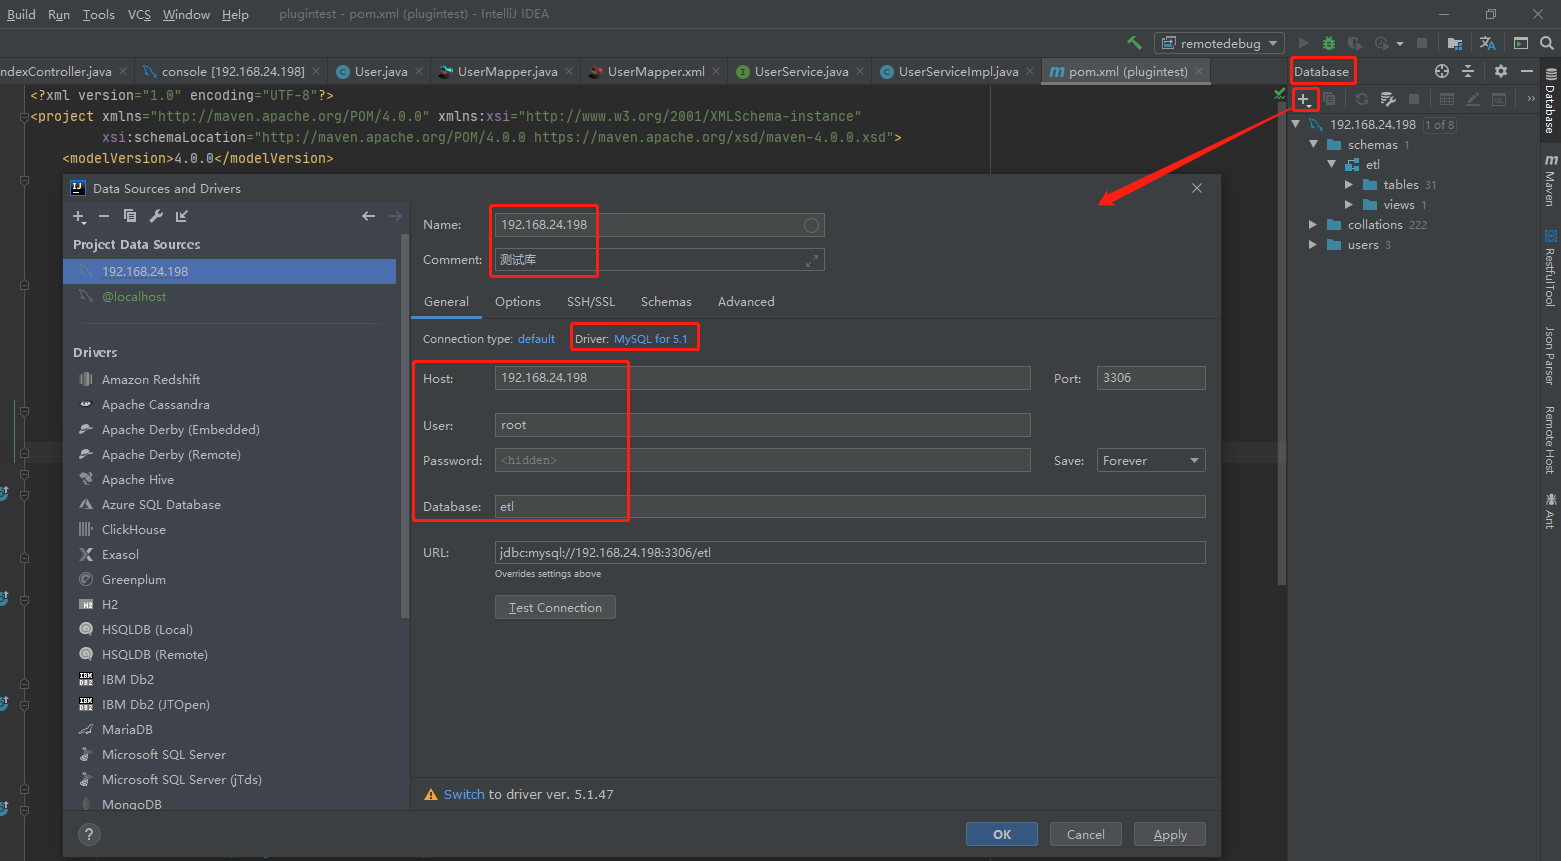The height and width of the screenshot is (861, 1561).
Task: Collapse the schemas folder in Database tree
Action: (1314, 144)
